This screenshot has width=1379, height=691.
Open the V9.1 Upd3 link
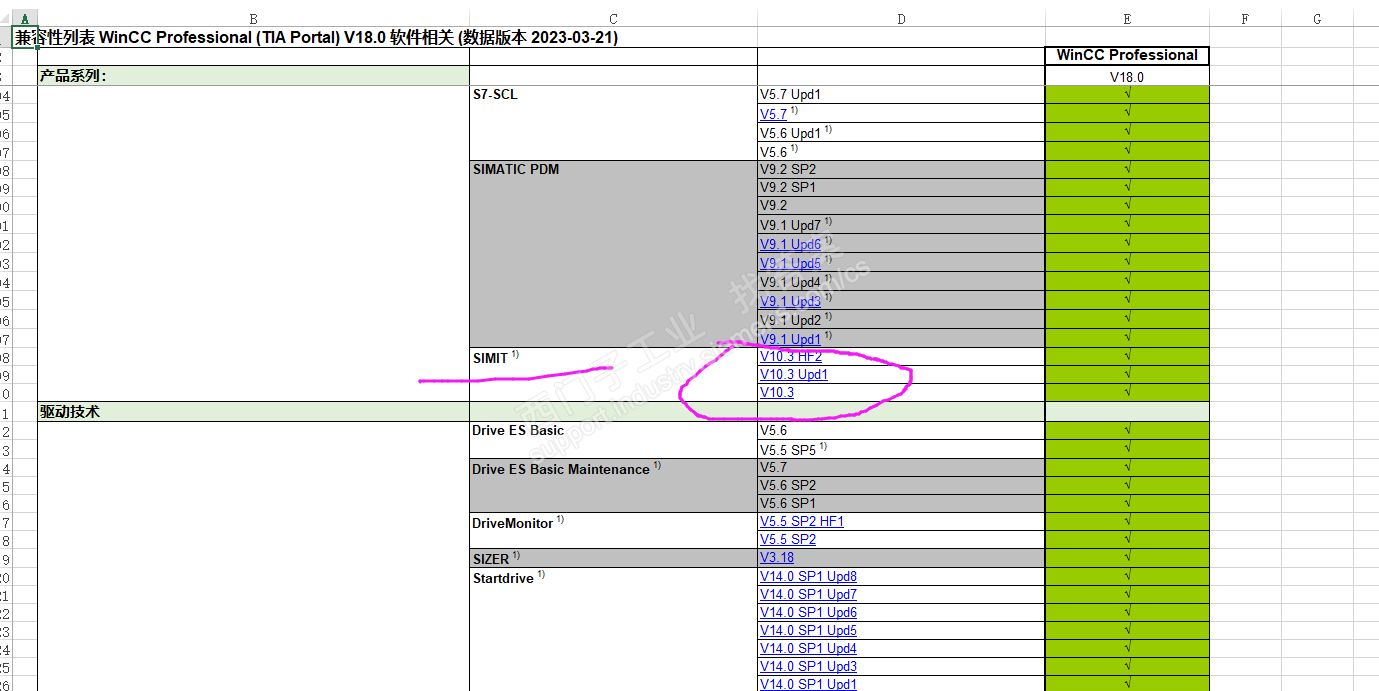click(x=790, y=301)
